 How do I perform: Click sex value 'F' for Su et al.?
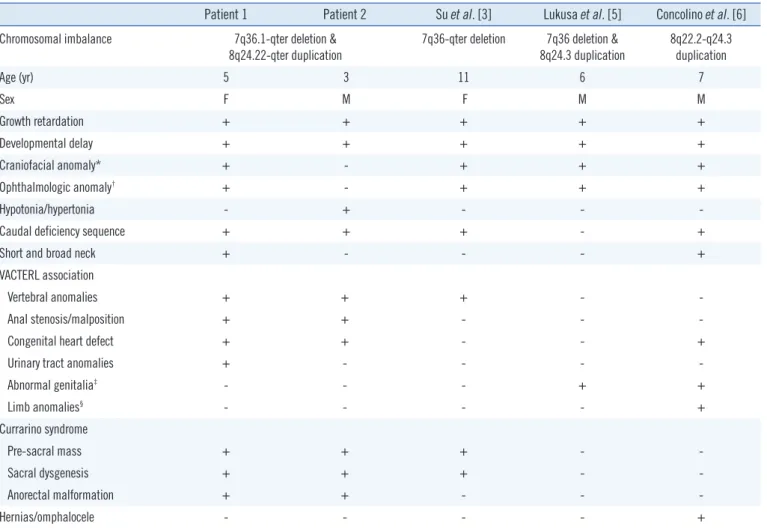click(464, 99)
